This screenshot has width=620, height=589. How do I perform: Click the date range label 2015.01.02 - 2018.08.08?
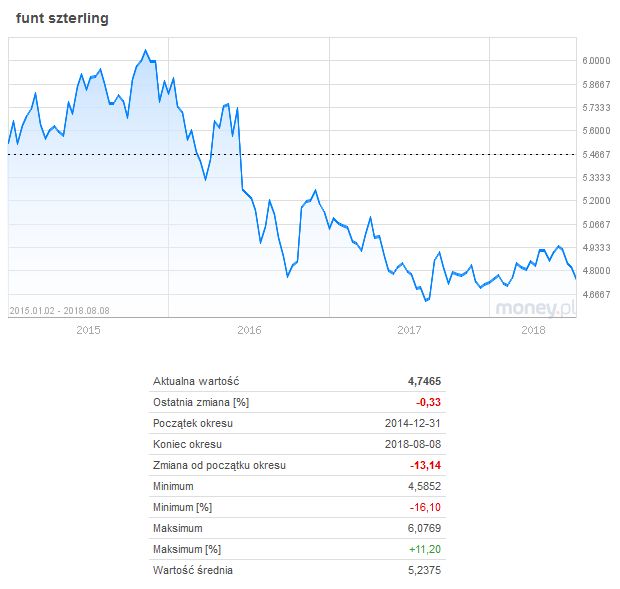[x=58, y=311]
